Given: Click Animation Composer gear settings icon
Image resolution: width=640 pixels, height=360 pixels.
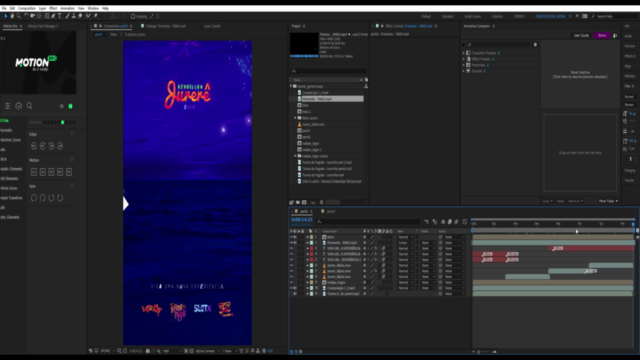Looking at the screenshot, I should point(535,44).
